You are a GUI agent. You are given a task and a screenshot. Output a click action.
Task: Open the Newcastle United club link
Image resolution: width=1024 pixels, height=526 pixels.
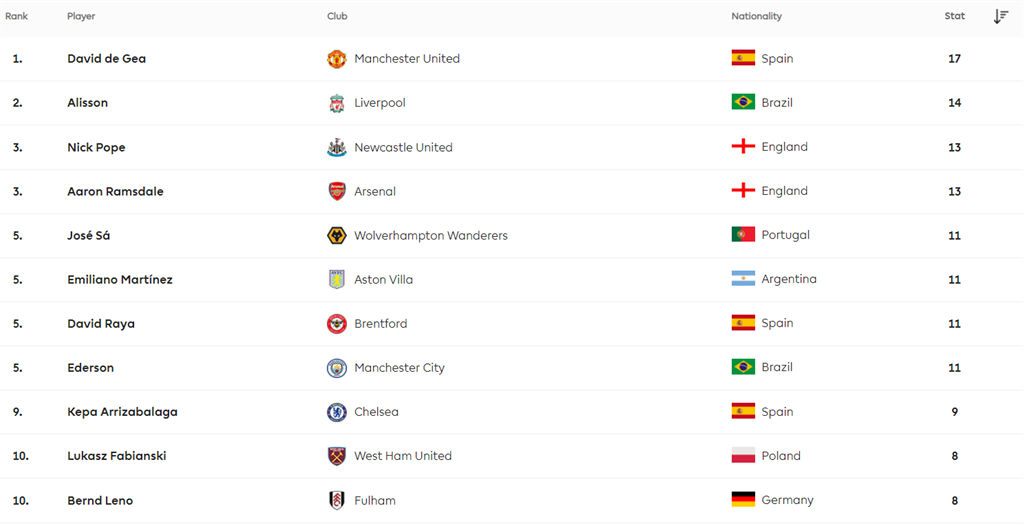coord(403,147)
